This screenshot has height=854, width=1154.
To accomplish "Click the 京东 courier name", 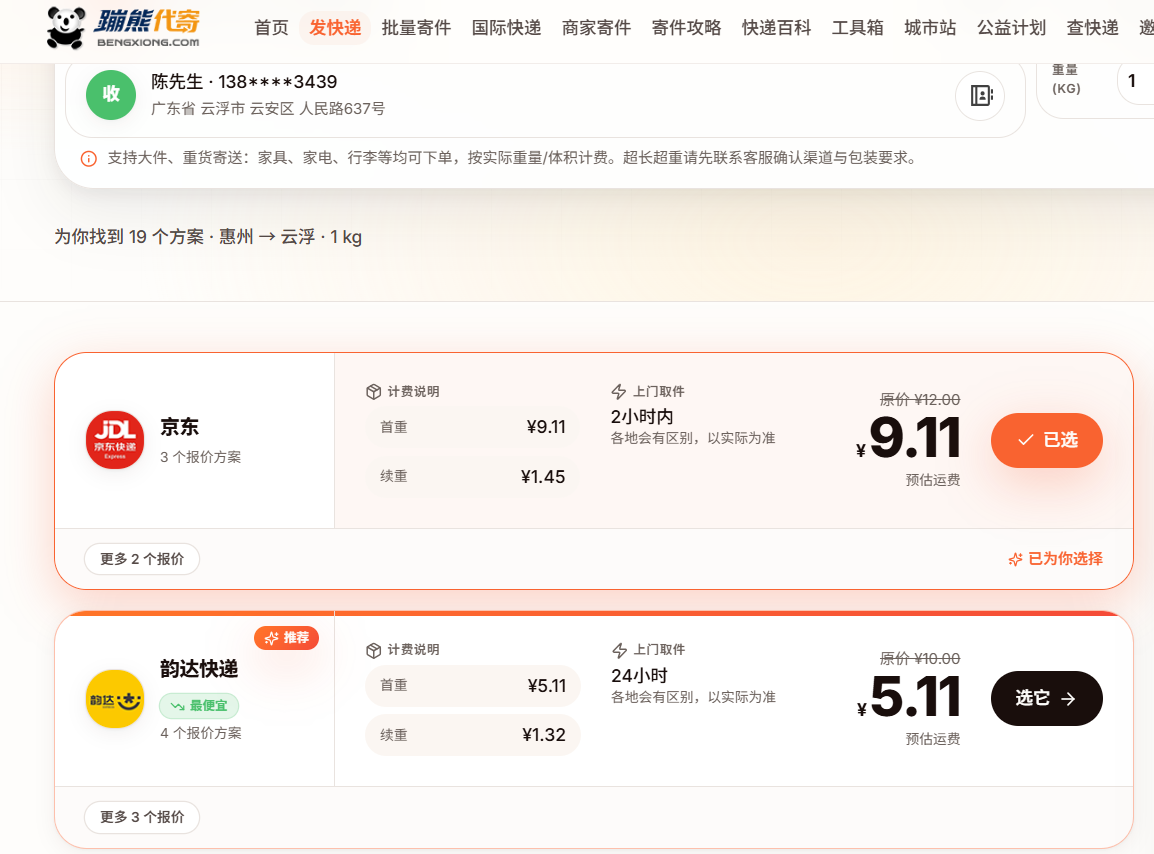I will (180, 427).
